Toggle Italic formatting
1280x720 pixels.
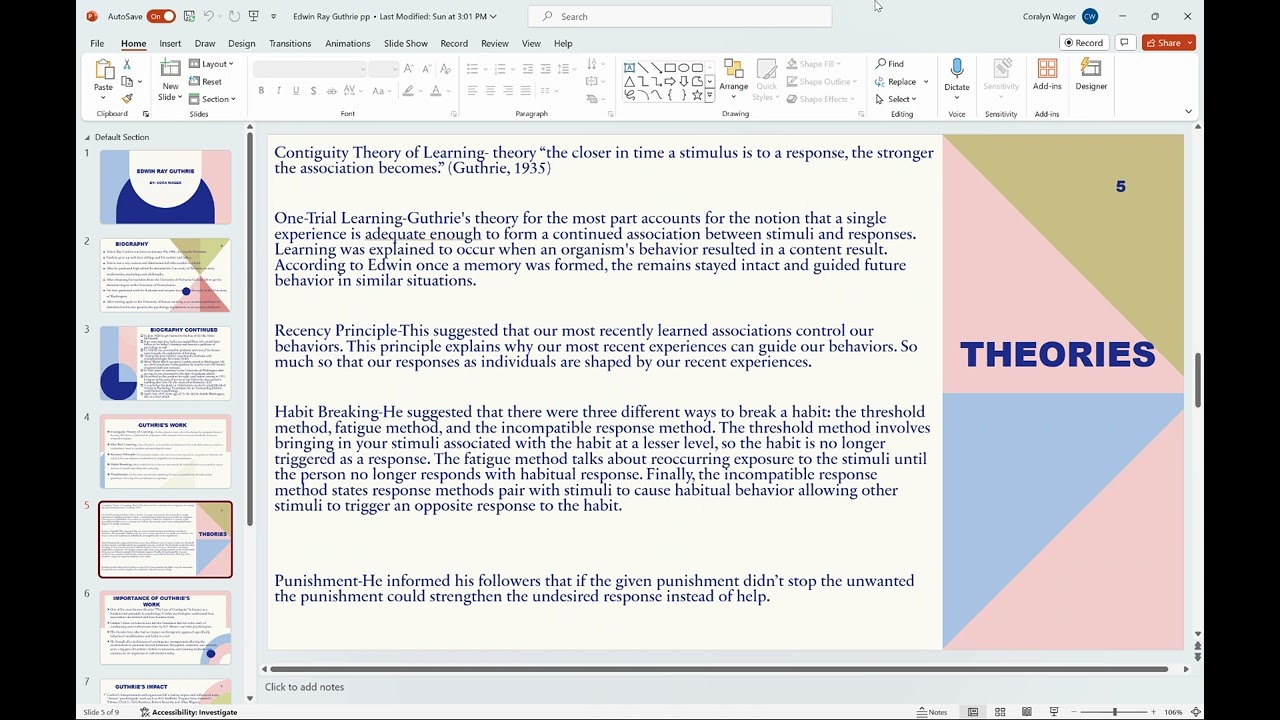click(279, 91)
